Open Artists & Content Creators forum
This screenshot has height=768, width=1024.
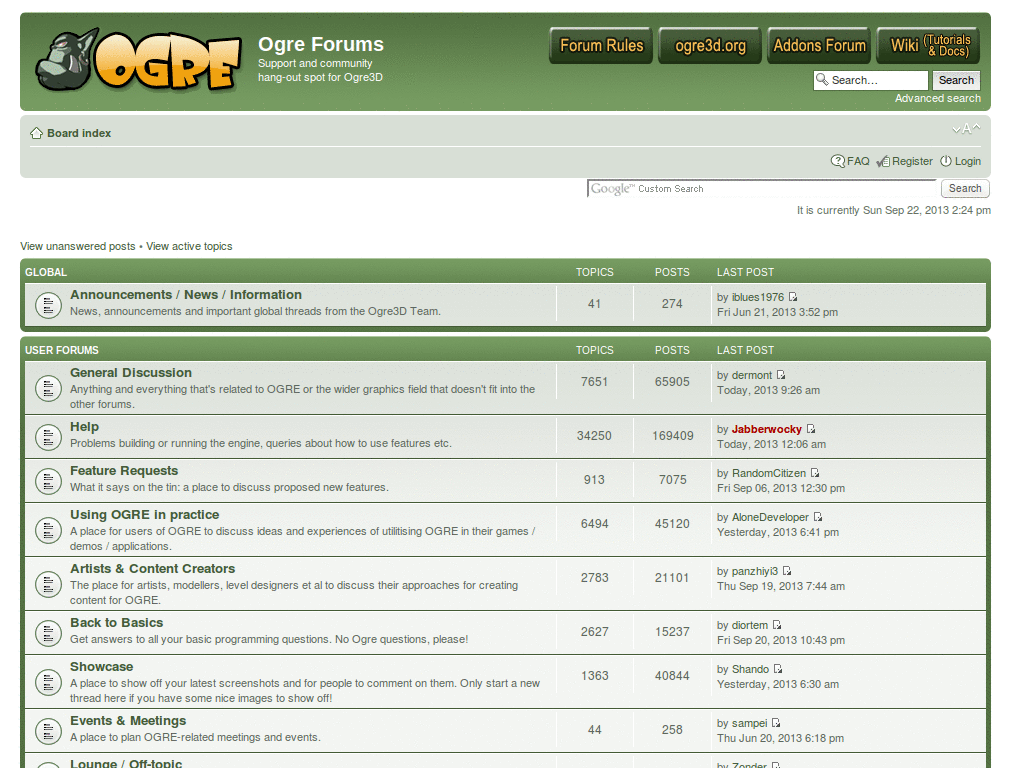pyautogui.click(x=153, y=569)
